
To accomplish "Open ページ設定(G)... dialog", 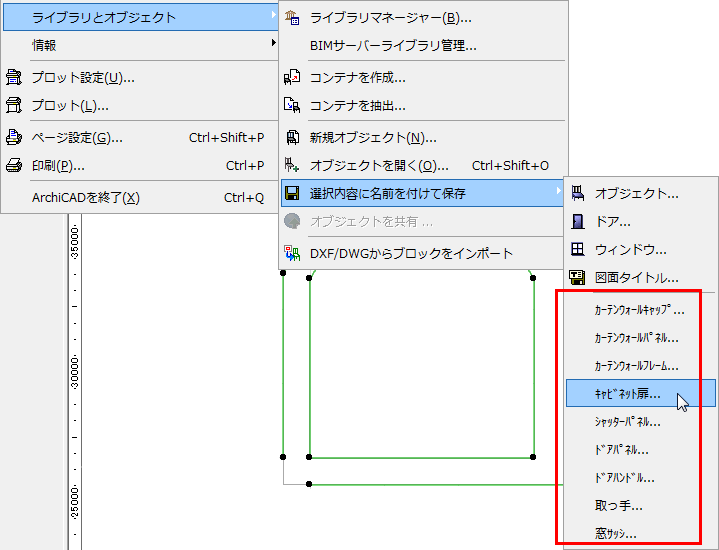I will click(x=141, y=138).
